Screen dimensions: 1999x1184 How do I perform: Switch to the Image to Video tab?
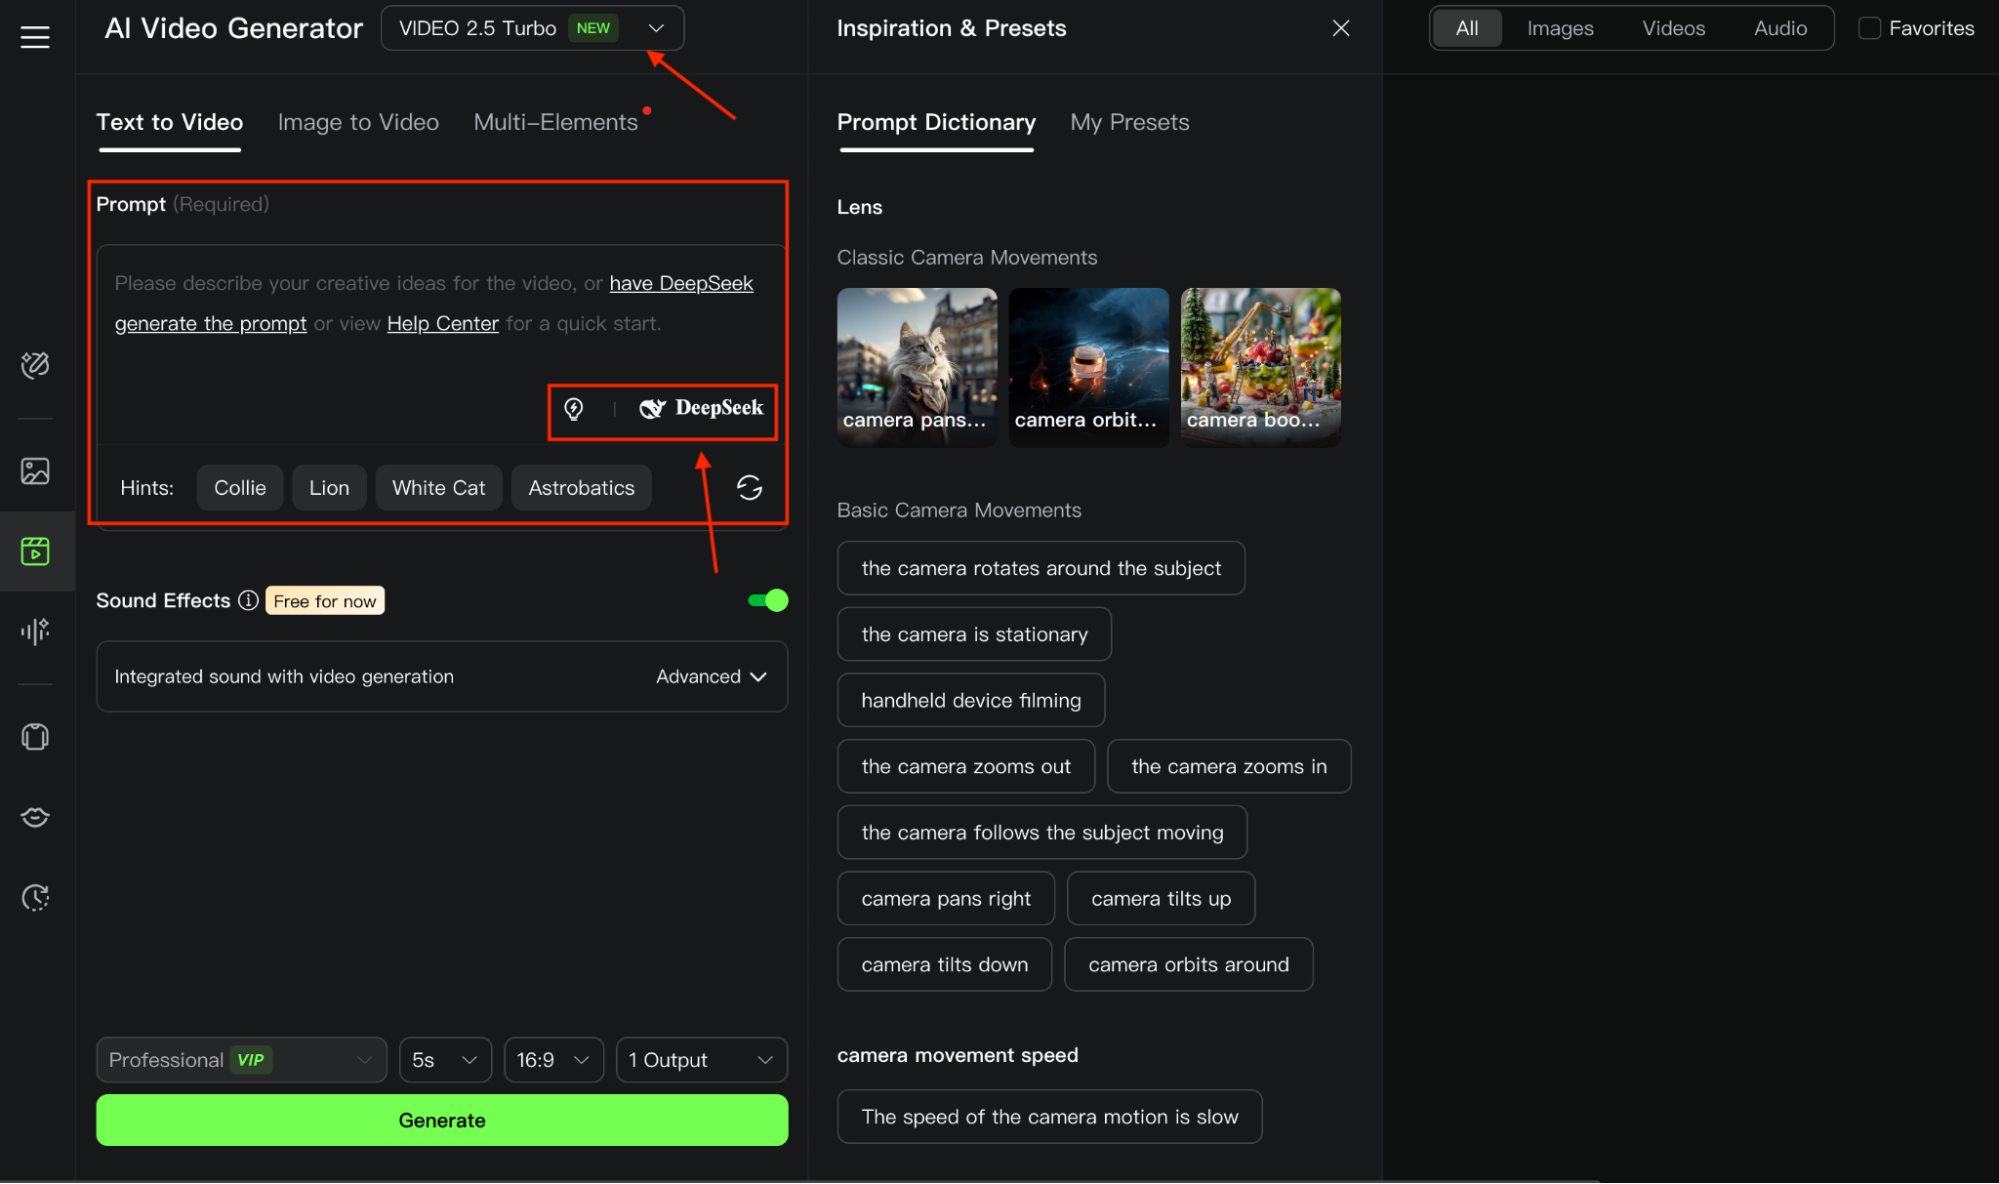[x=358, y=122]
